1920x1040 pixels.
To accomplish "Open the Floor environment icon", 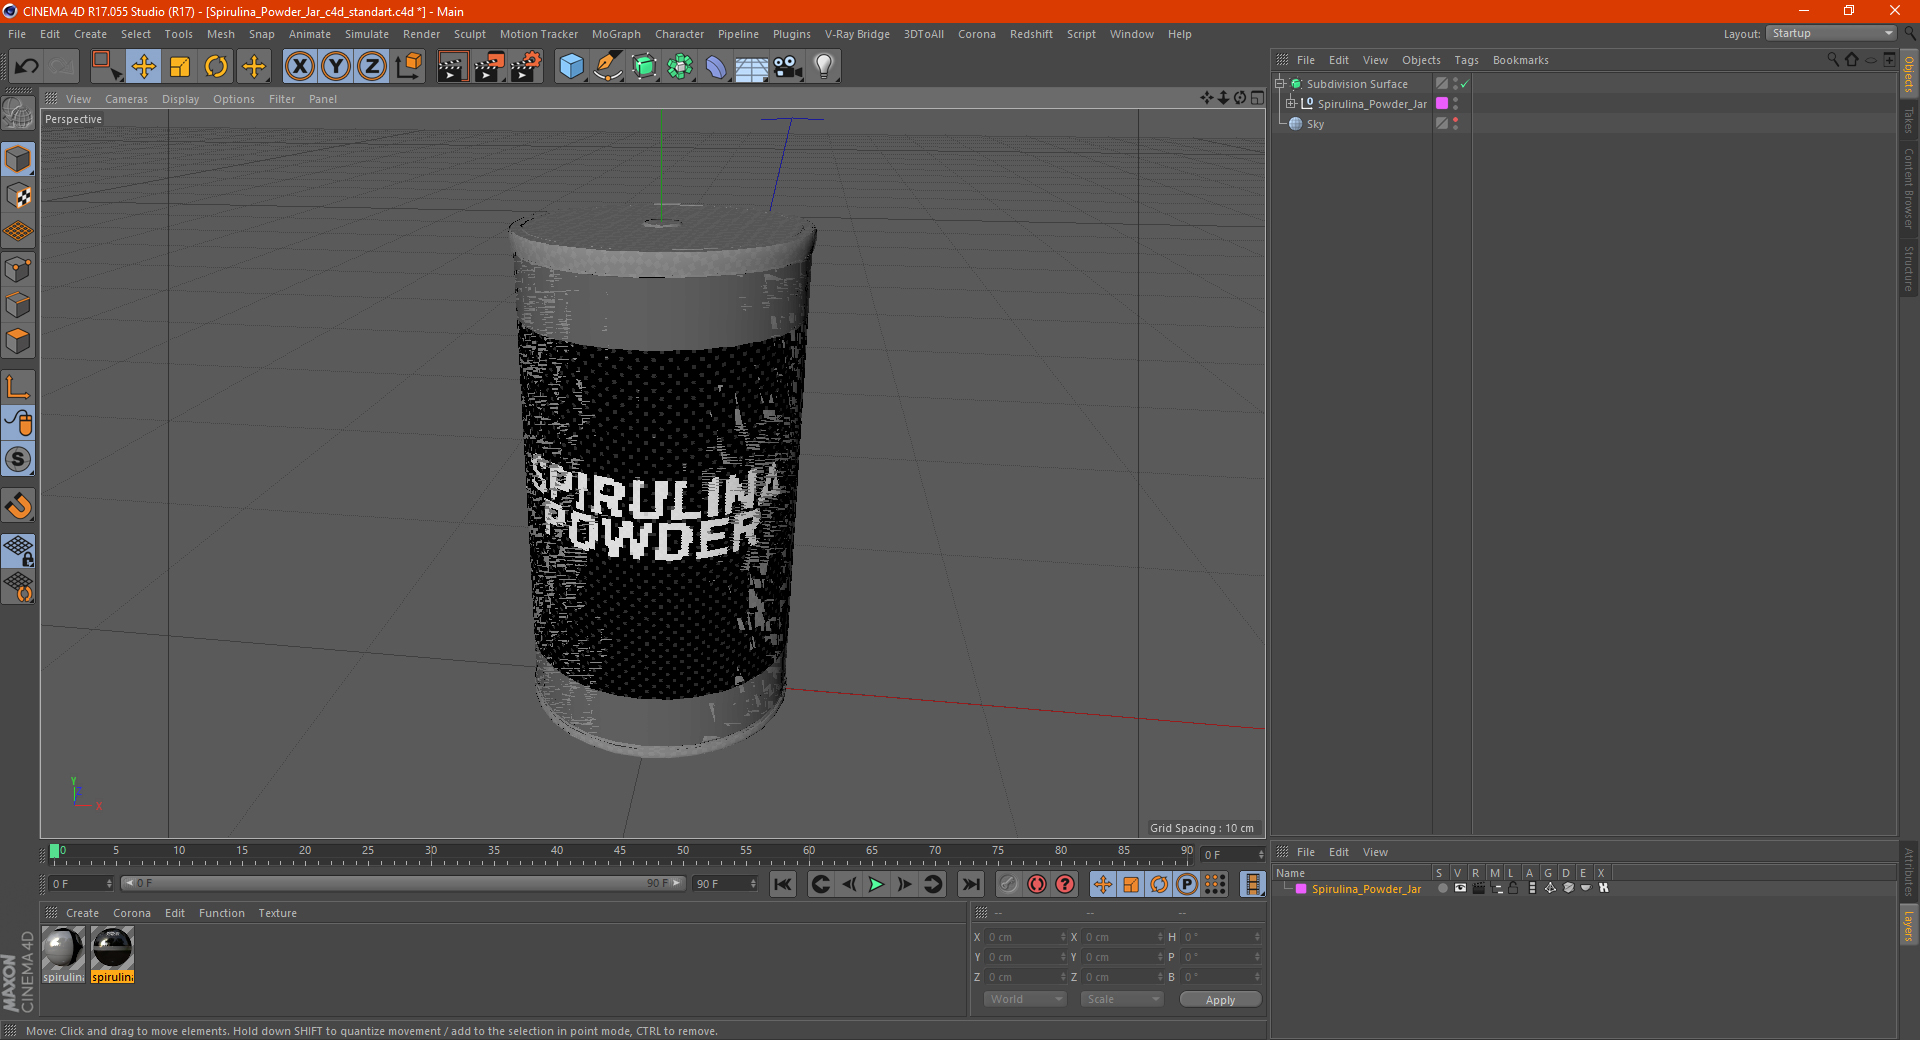I will point(752,67).
